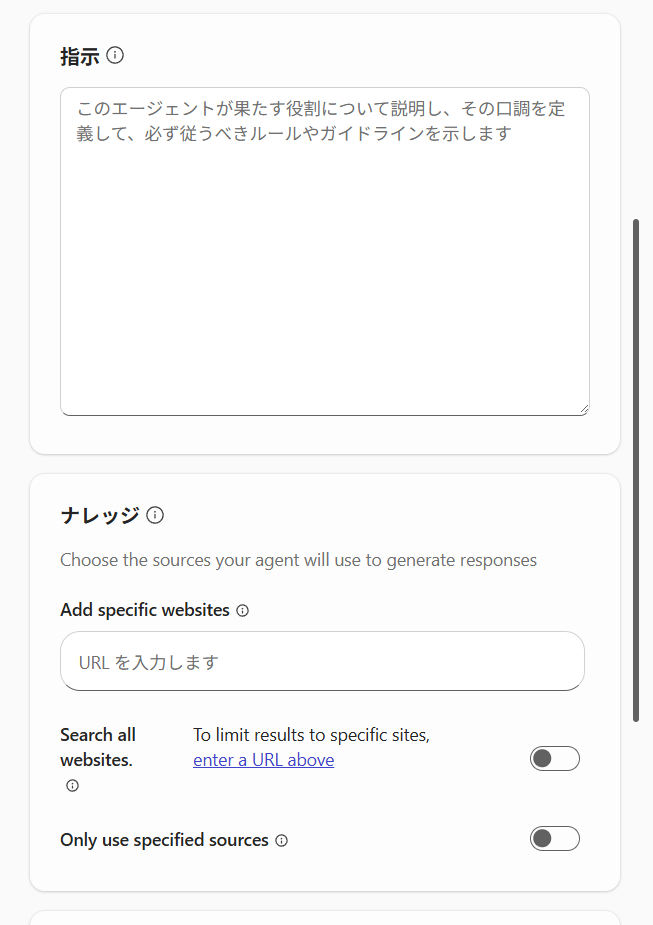Image resolution: width=653 pixels, height=925 pixels.
Task: Click the info icon beside ナレッジ heading
Action: pos(155,515)
